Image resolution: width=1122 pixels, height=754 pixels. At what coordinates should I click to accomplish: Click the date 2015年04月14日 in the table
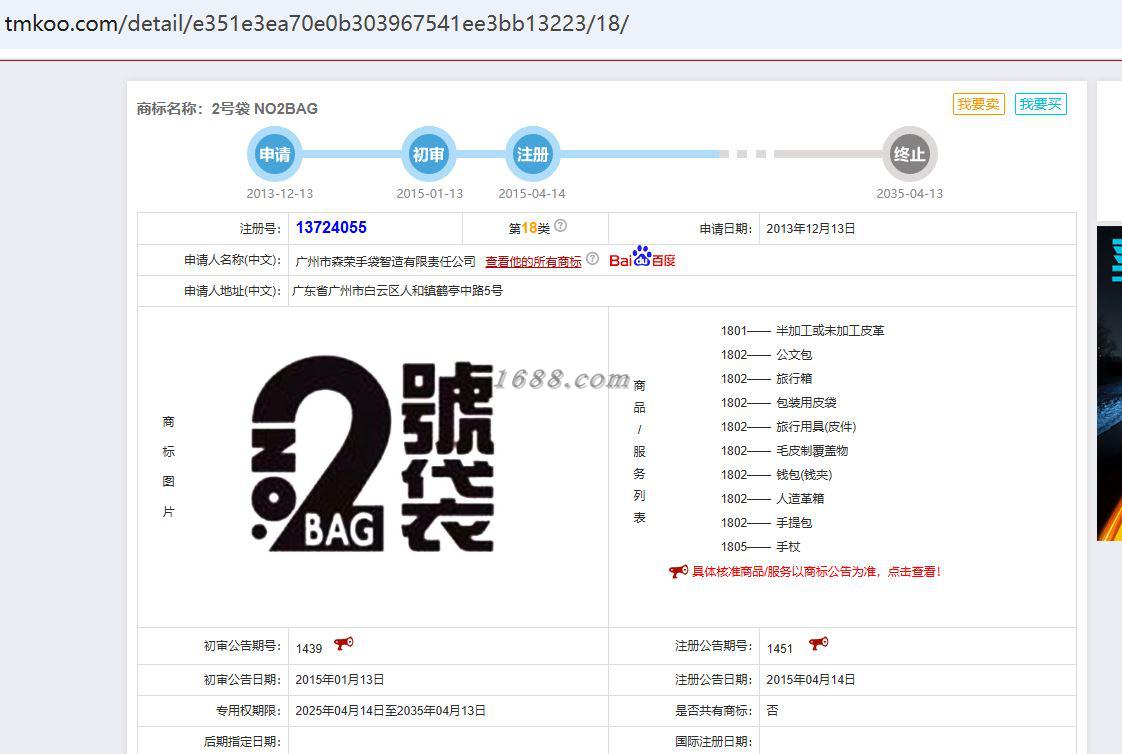[x=811, y=680]
